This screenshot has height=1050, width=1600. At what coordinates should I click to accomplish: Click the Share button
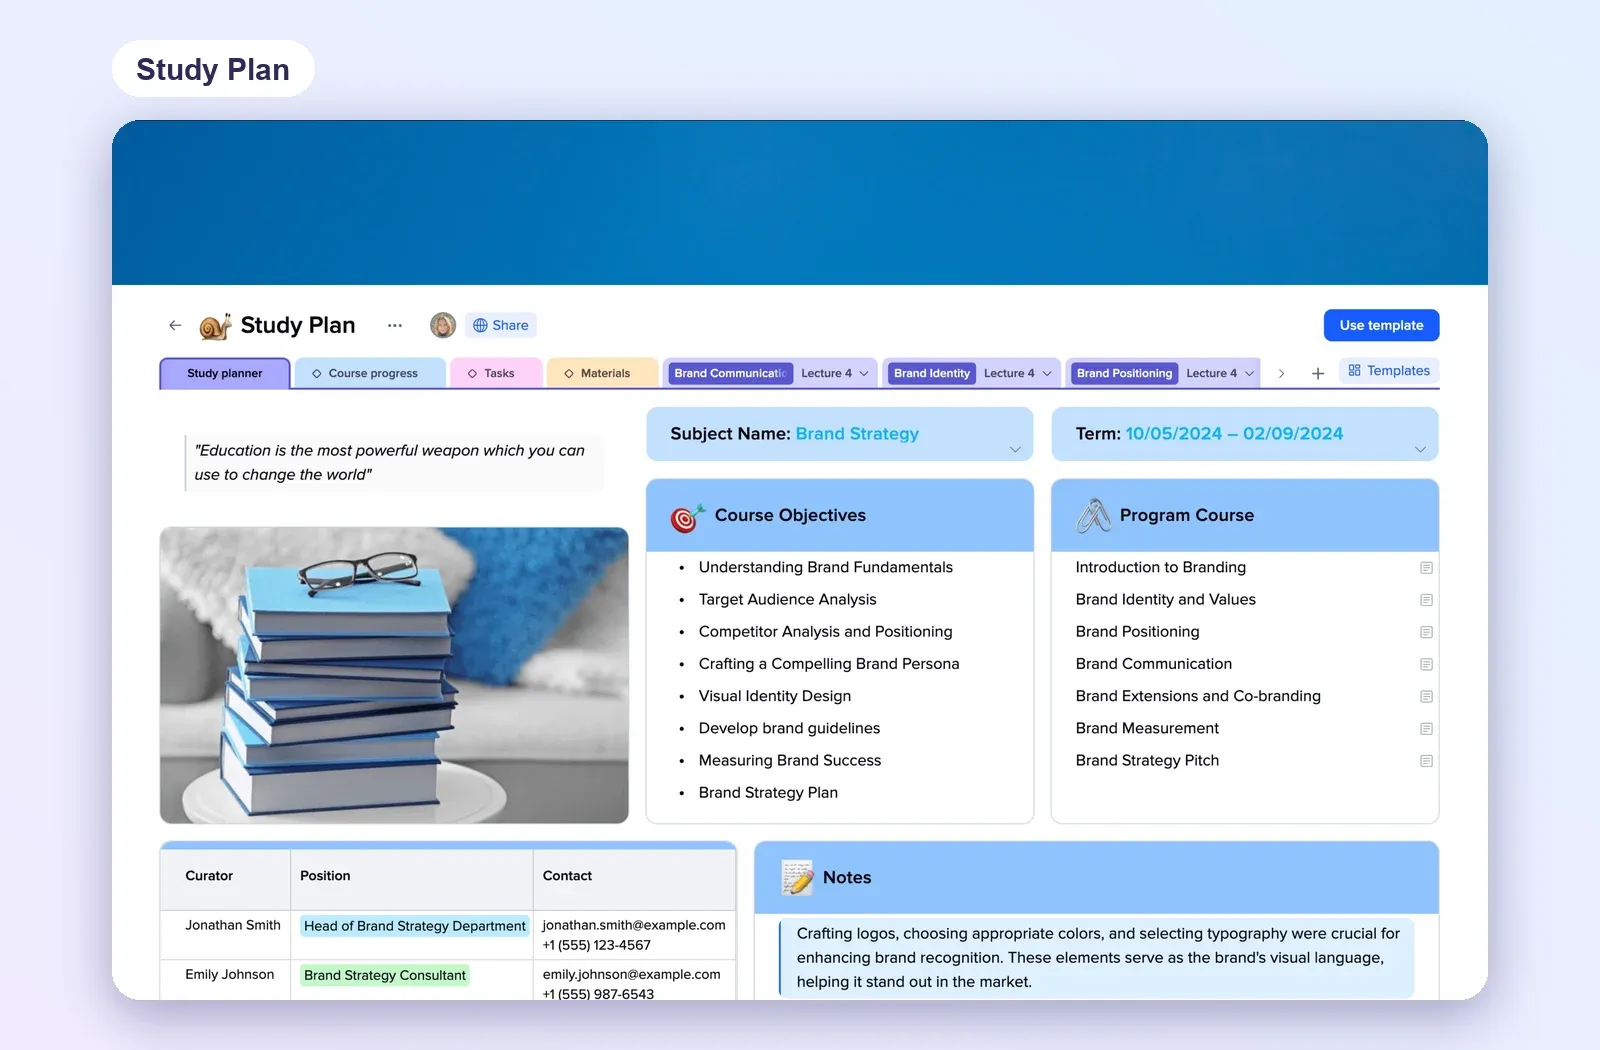500,325
